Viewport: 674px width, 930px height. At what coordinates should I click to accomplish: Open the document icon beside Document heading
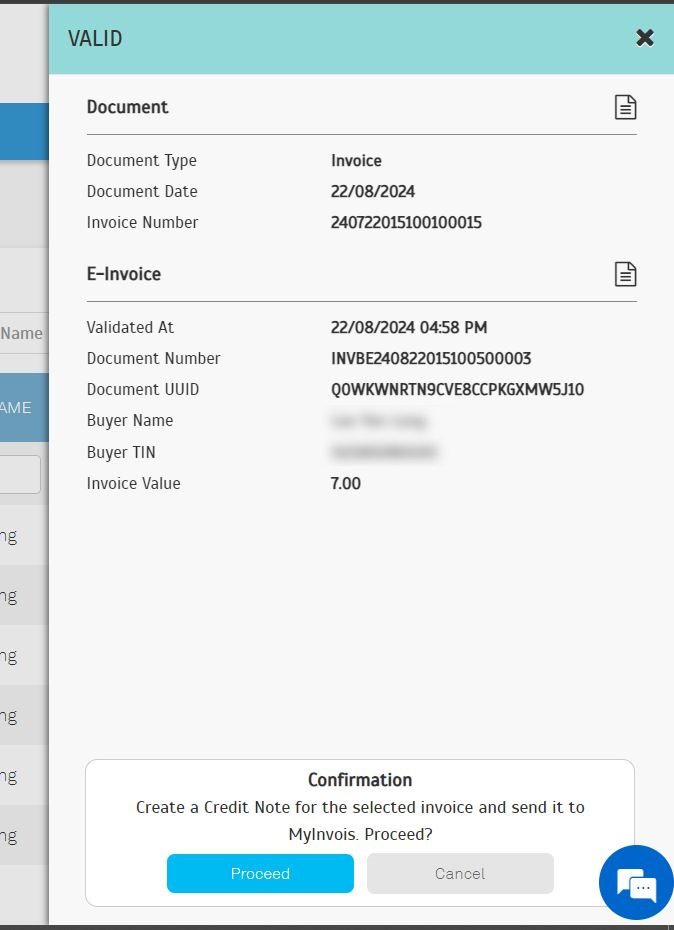pyautogui.click(x=625, y=107)
